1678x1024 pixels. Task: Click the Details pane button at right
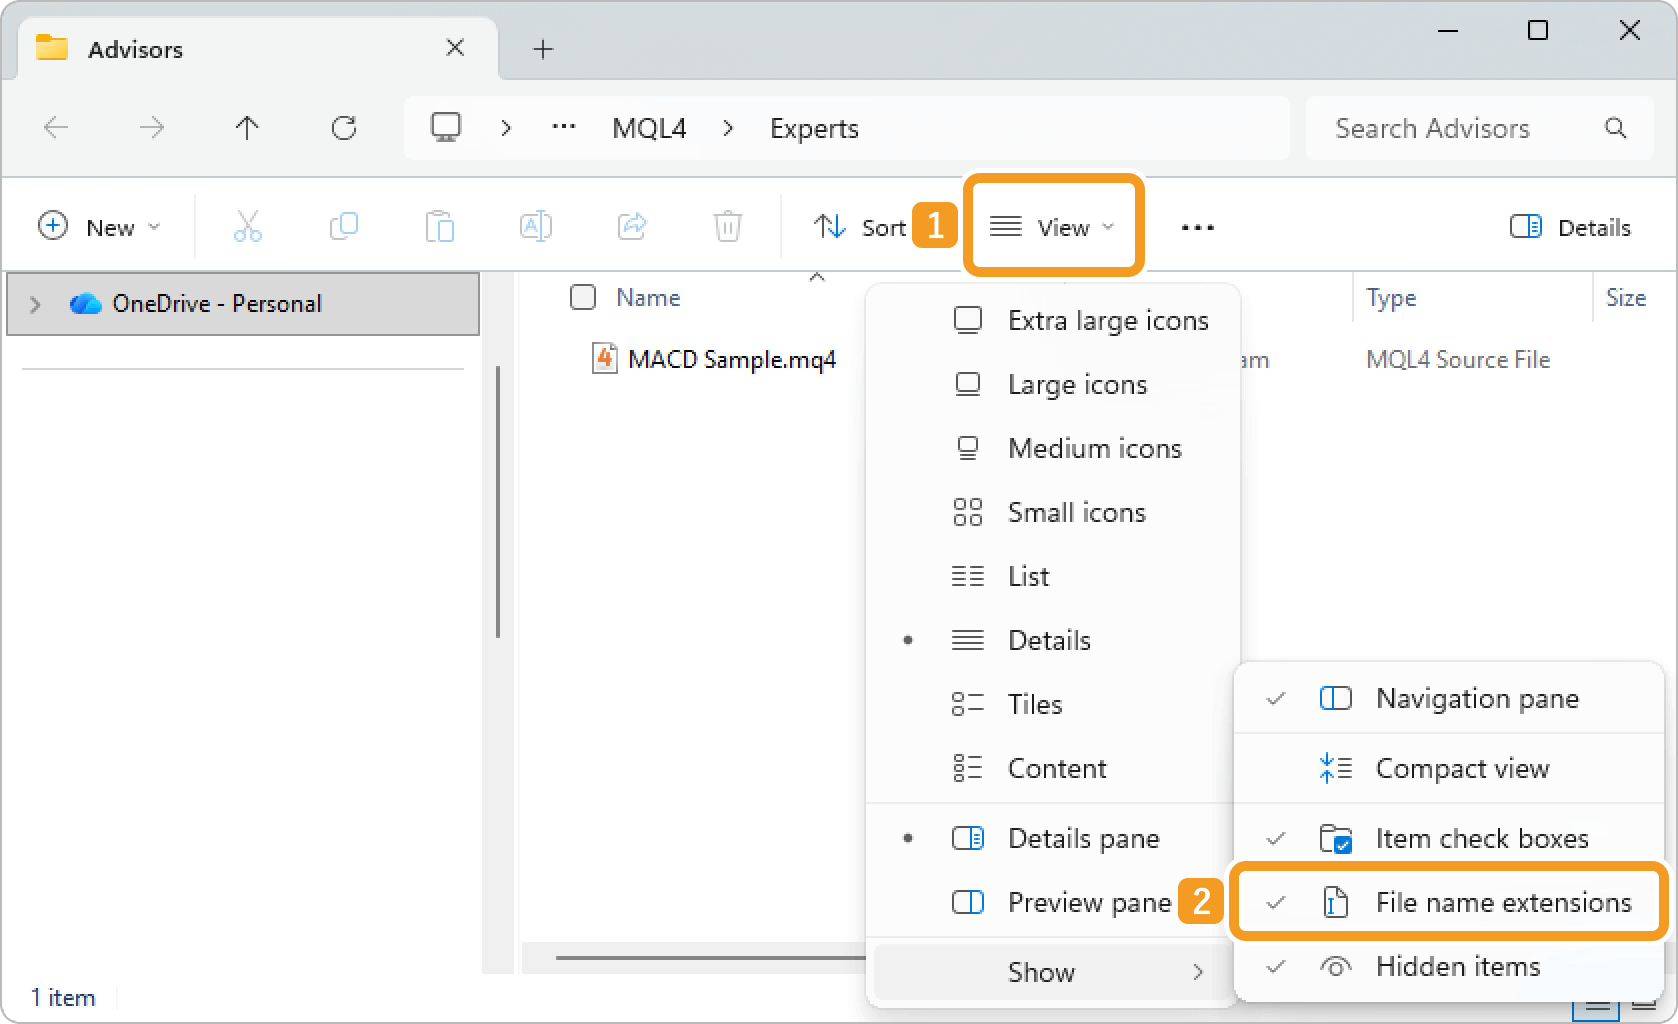pos(1570,227)
